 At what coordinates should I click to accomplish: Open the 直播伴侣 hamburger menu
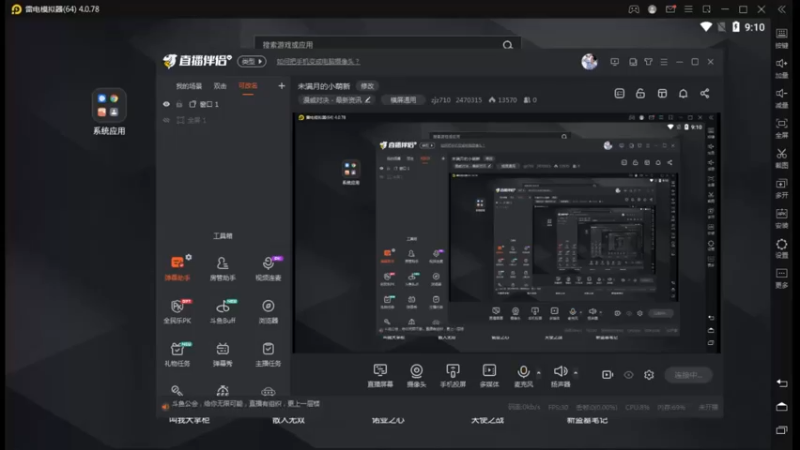tap(664, 62)
